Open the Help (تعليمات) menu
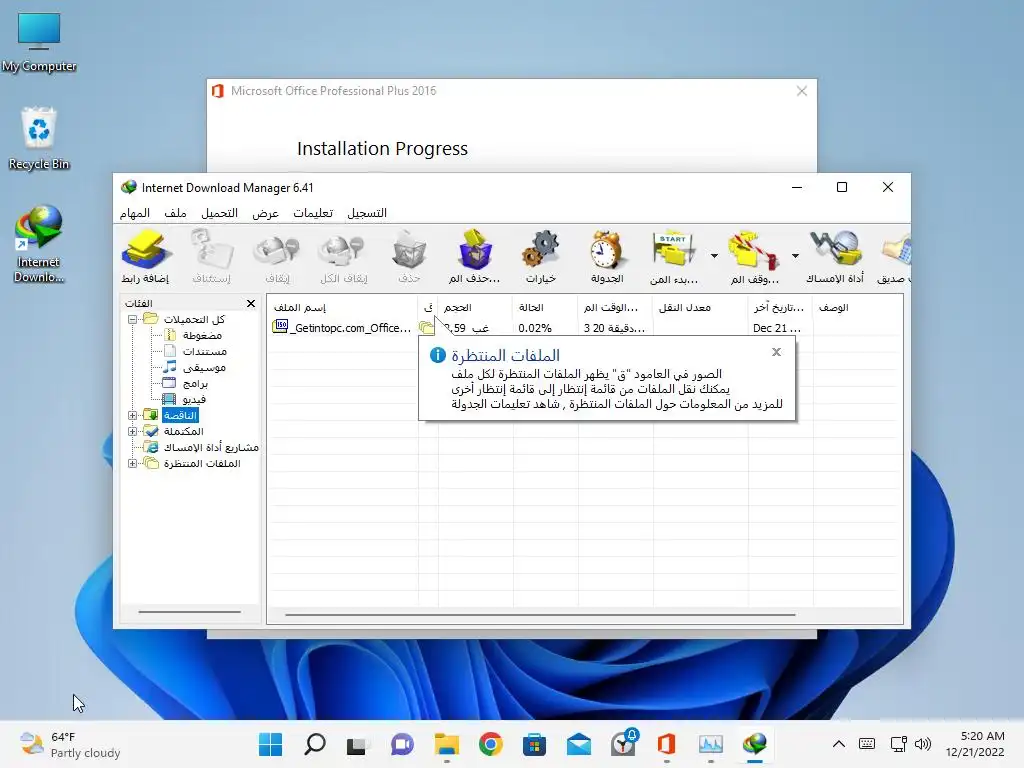The width and height of the screenshot is (1024, 768). click(x=313, y=213)
